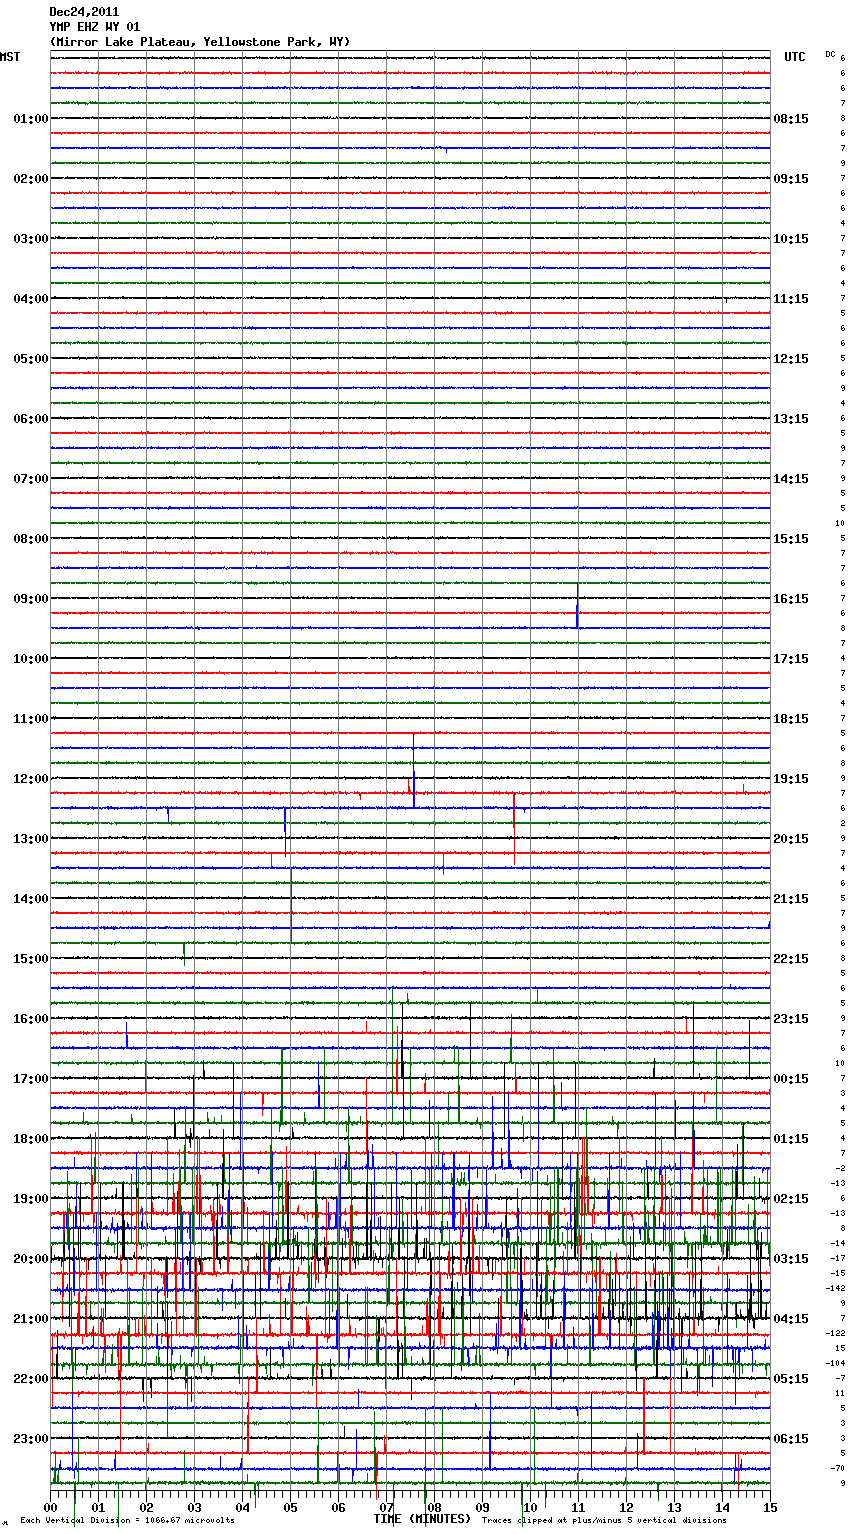Click the UTC column header

click(795, 57)
